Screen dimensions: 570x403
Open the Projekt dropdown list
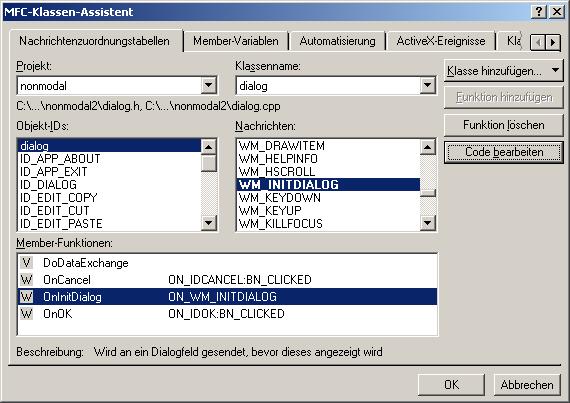209,86
